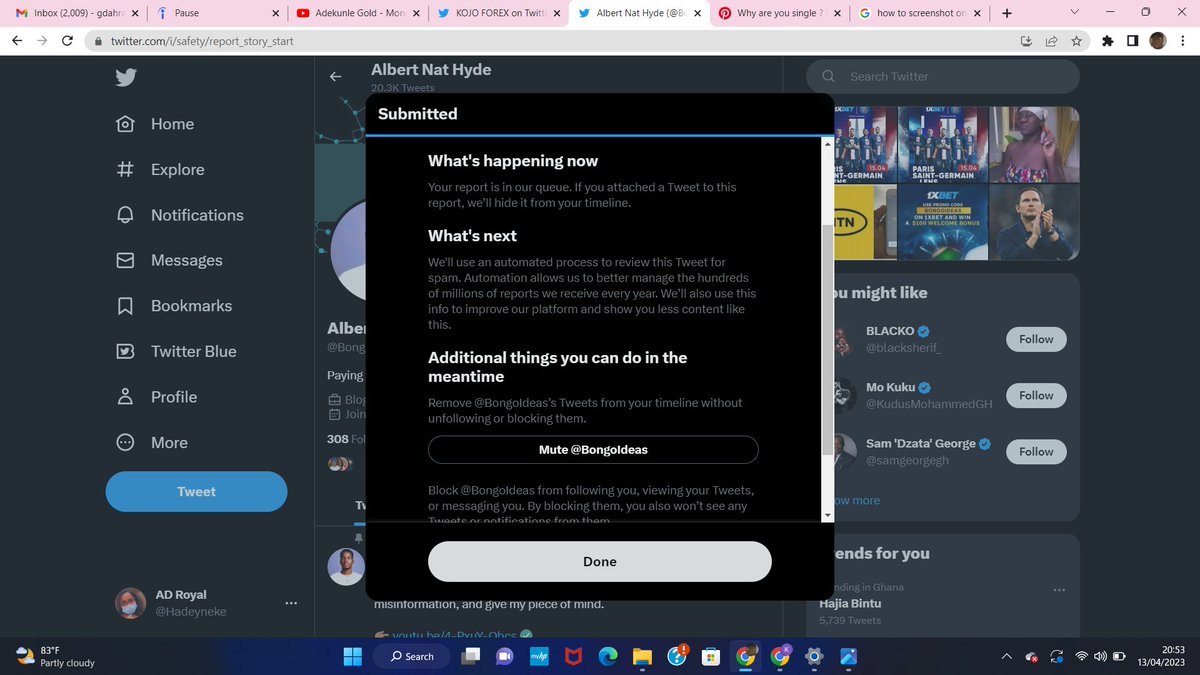
Task: Follow Sam 'Dzata' George
Action: [1036, 451]
